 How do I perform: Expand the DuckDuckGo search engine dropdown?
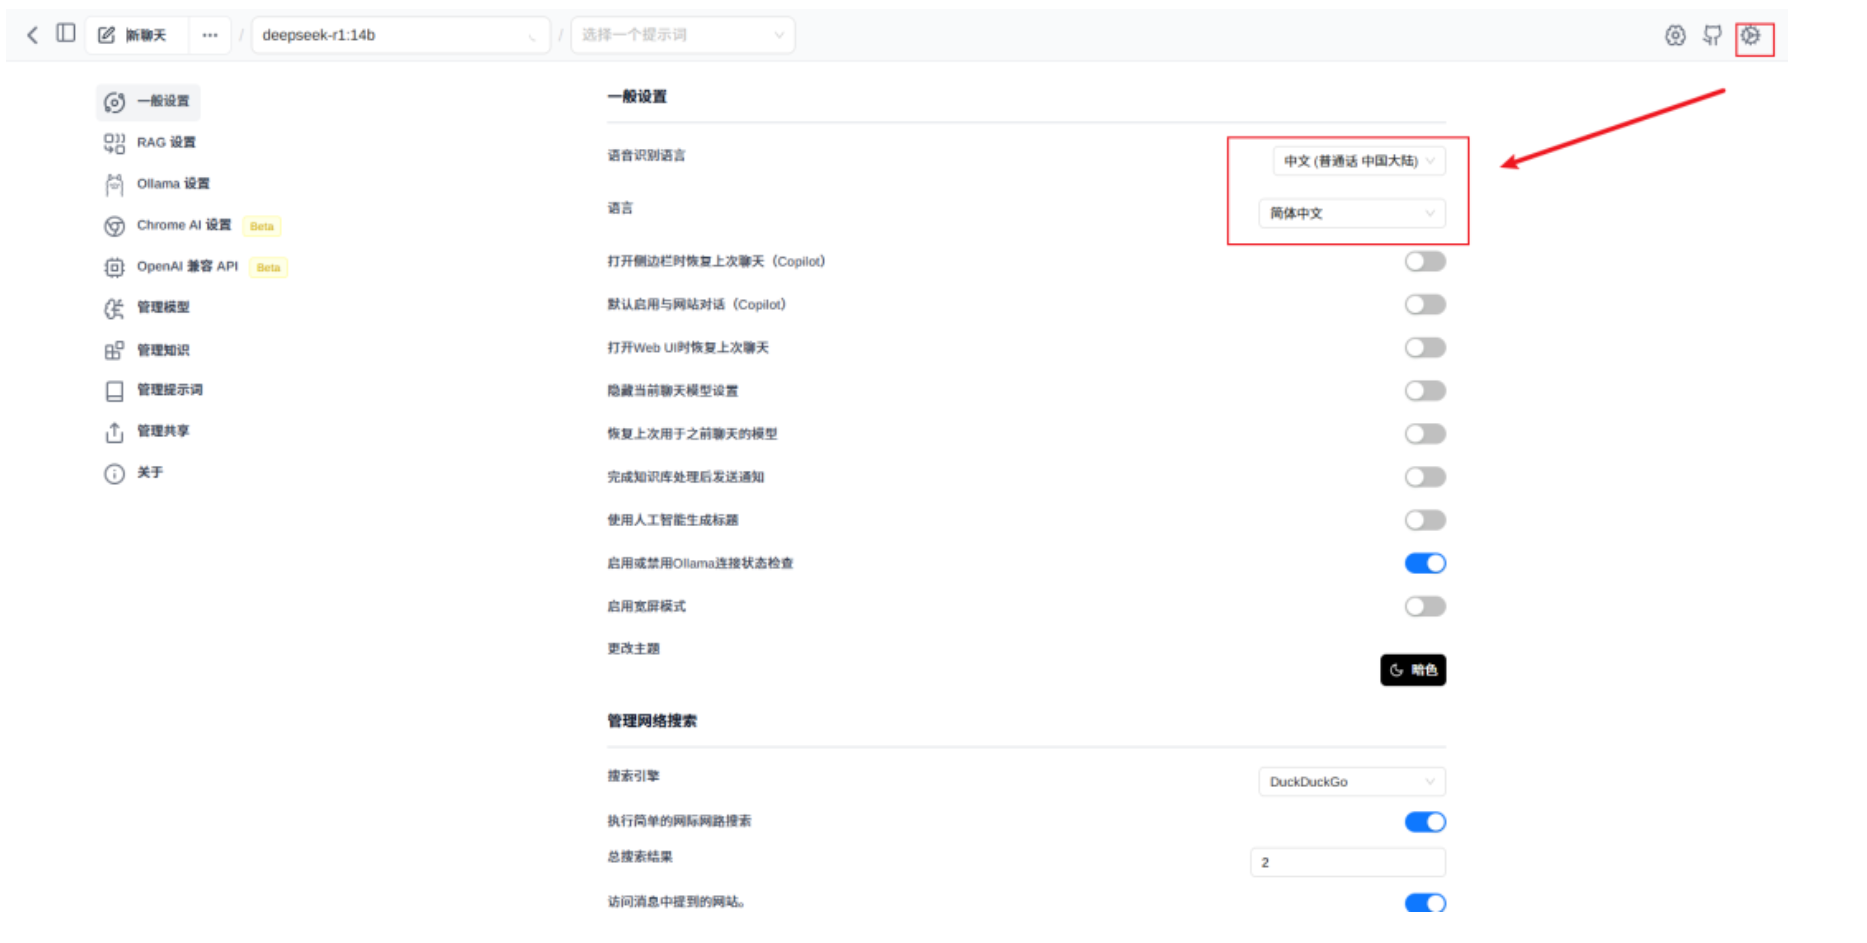[1351, 782]
